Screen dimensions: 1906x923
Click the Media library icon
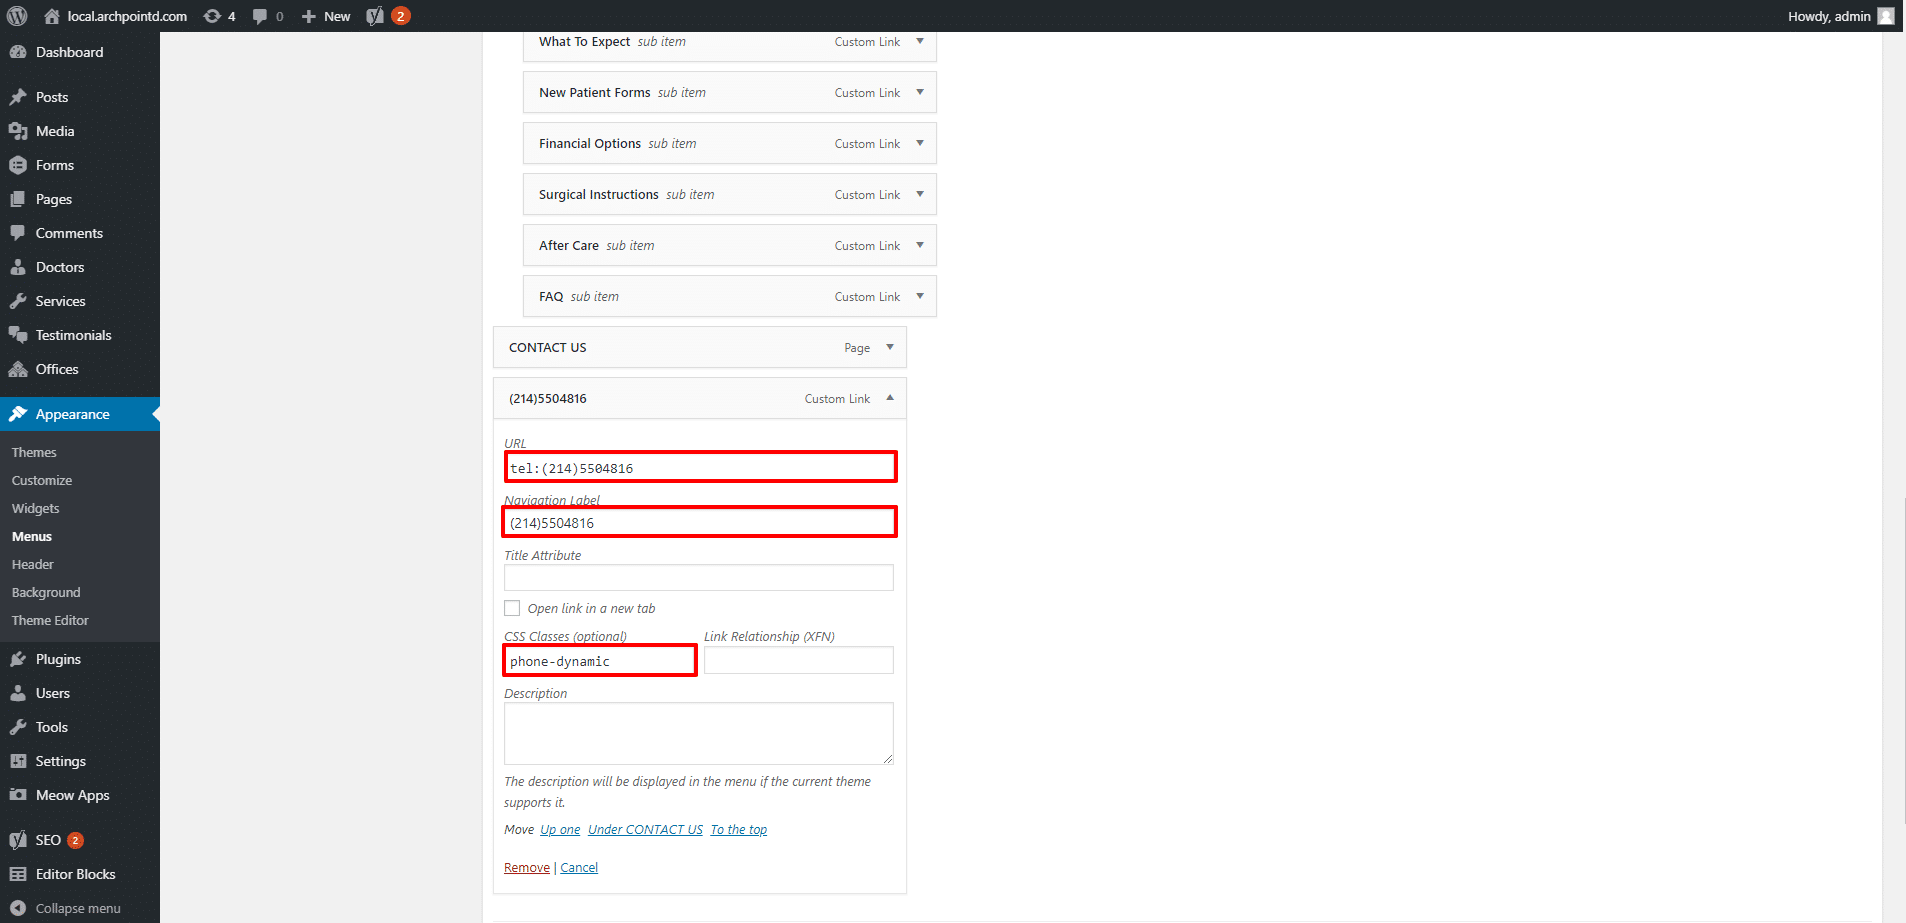[x=18, y=131]
